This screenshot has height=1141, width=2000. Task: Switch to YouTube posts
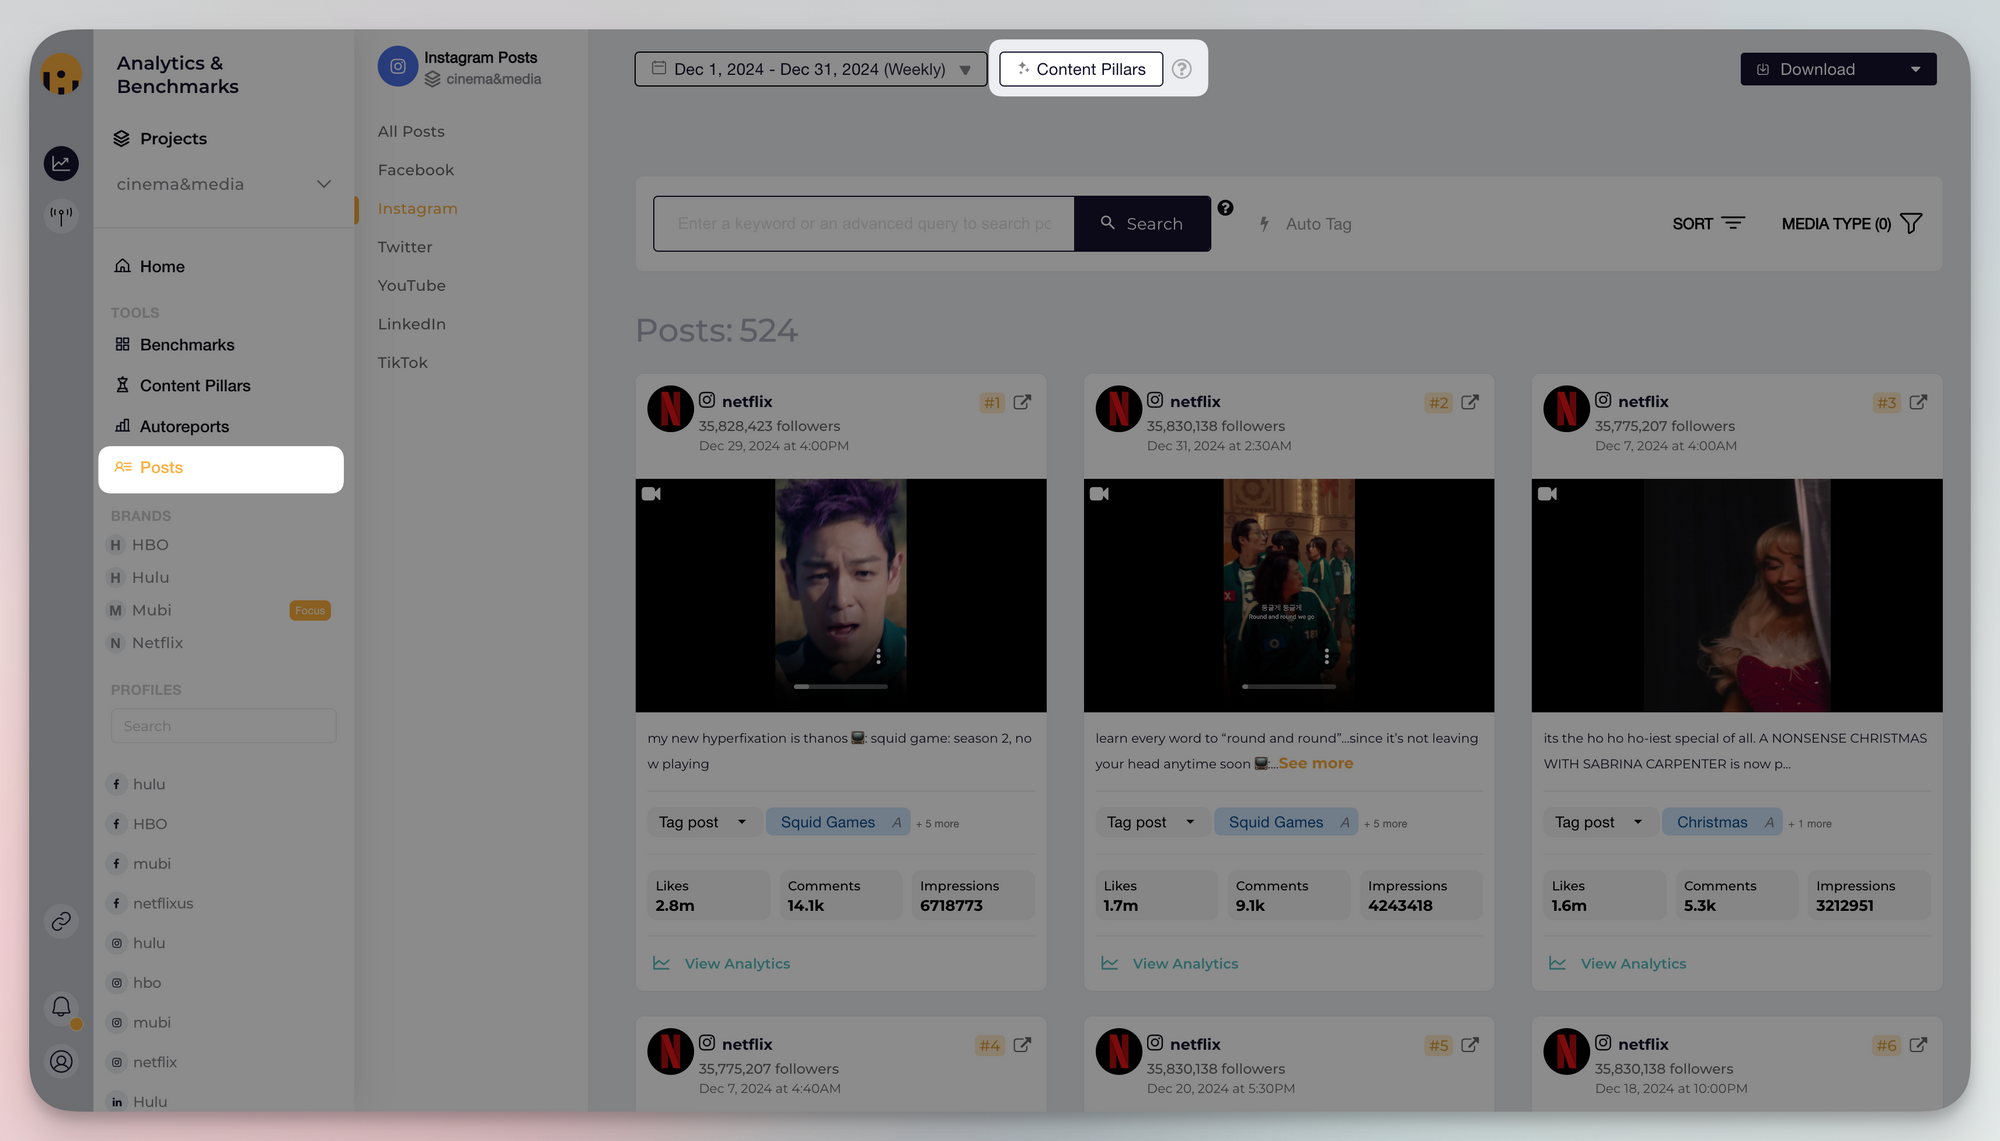[412, 285]
